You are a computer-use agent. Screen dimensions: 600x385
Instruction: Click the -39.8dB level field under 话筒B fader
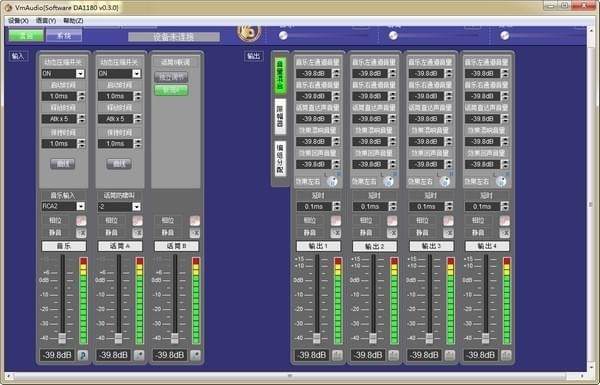[170, 355]
